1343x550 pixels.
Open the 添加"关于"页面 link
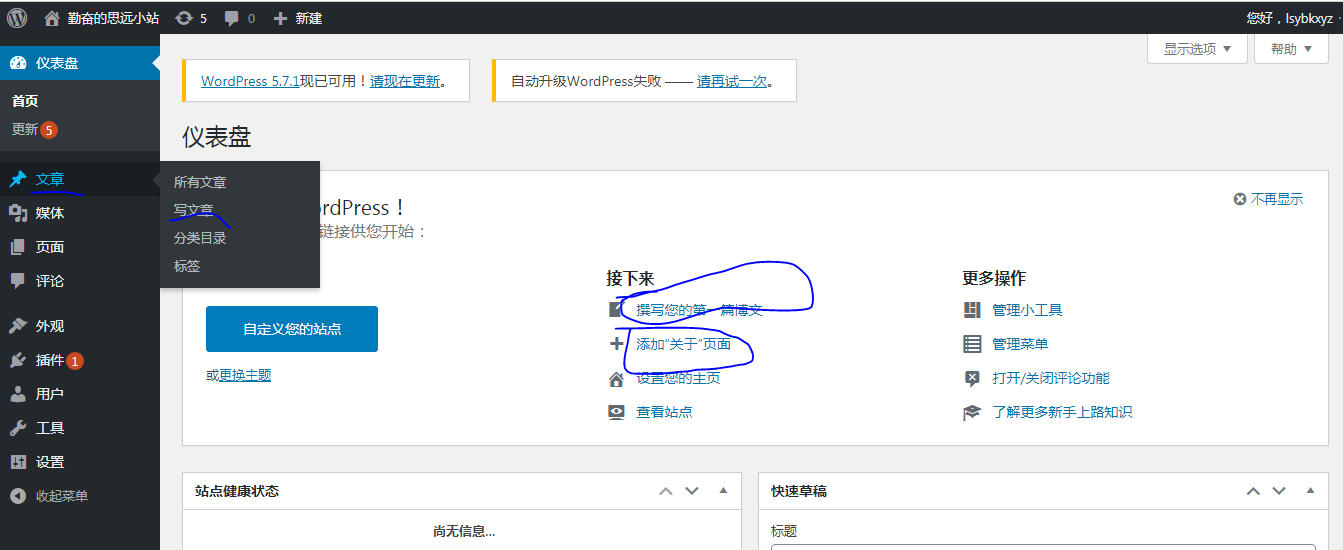[684, 344]
